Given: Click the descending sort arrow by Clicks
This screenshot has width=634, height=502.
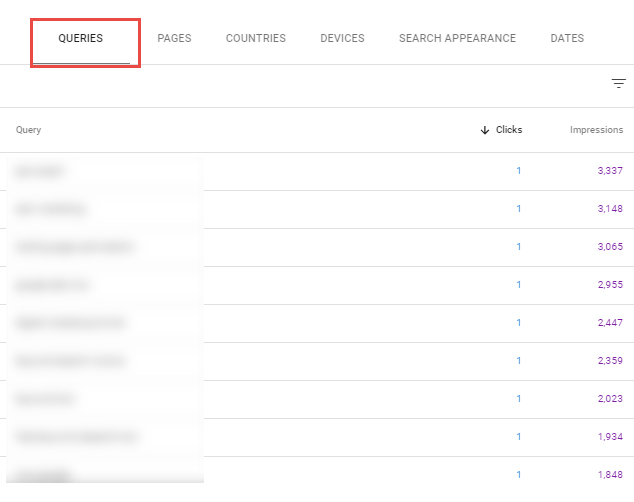Looking at the screenshot, I should (x=484, y=130).
